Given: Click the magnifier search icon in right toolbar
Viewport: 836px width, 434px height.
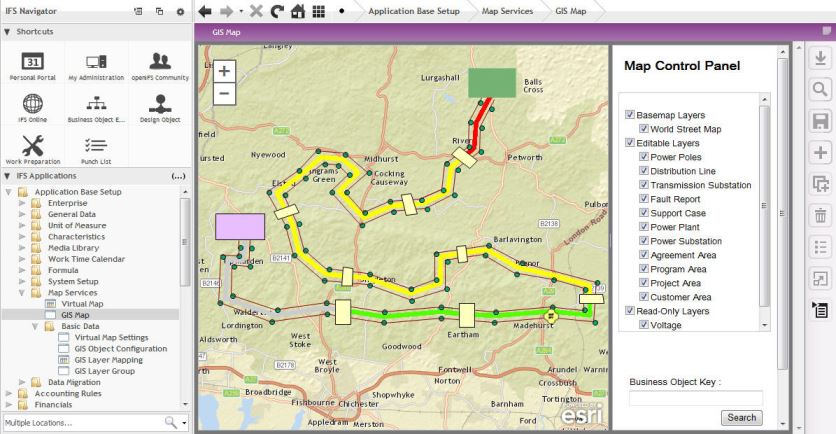Looking at the screenshot, I should tap(821, 90).
